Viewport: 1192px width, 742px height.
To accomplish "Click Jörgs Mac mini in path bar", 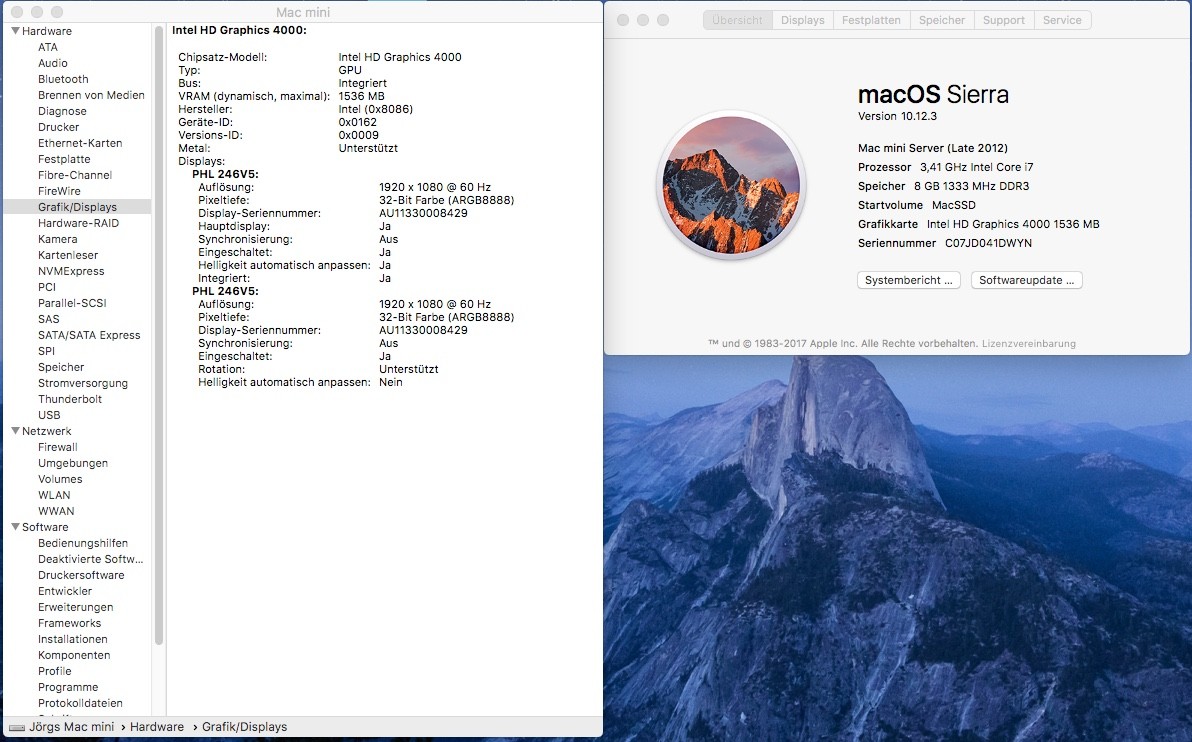I will [x=71, y=727].
